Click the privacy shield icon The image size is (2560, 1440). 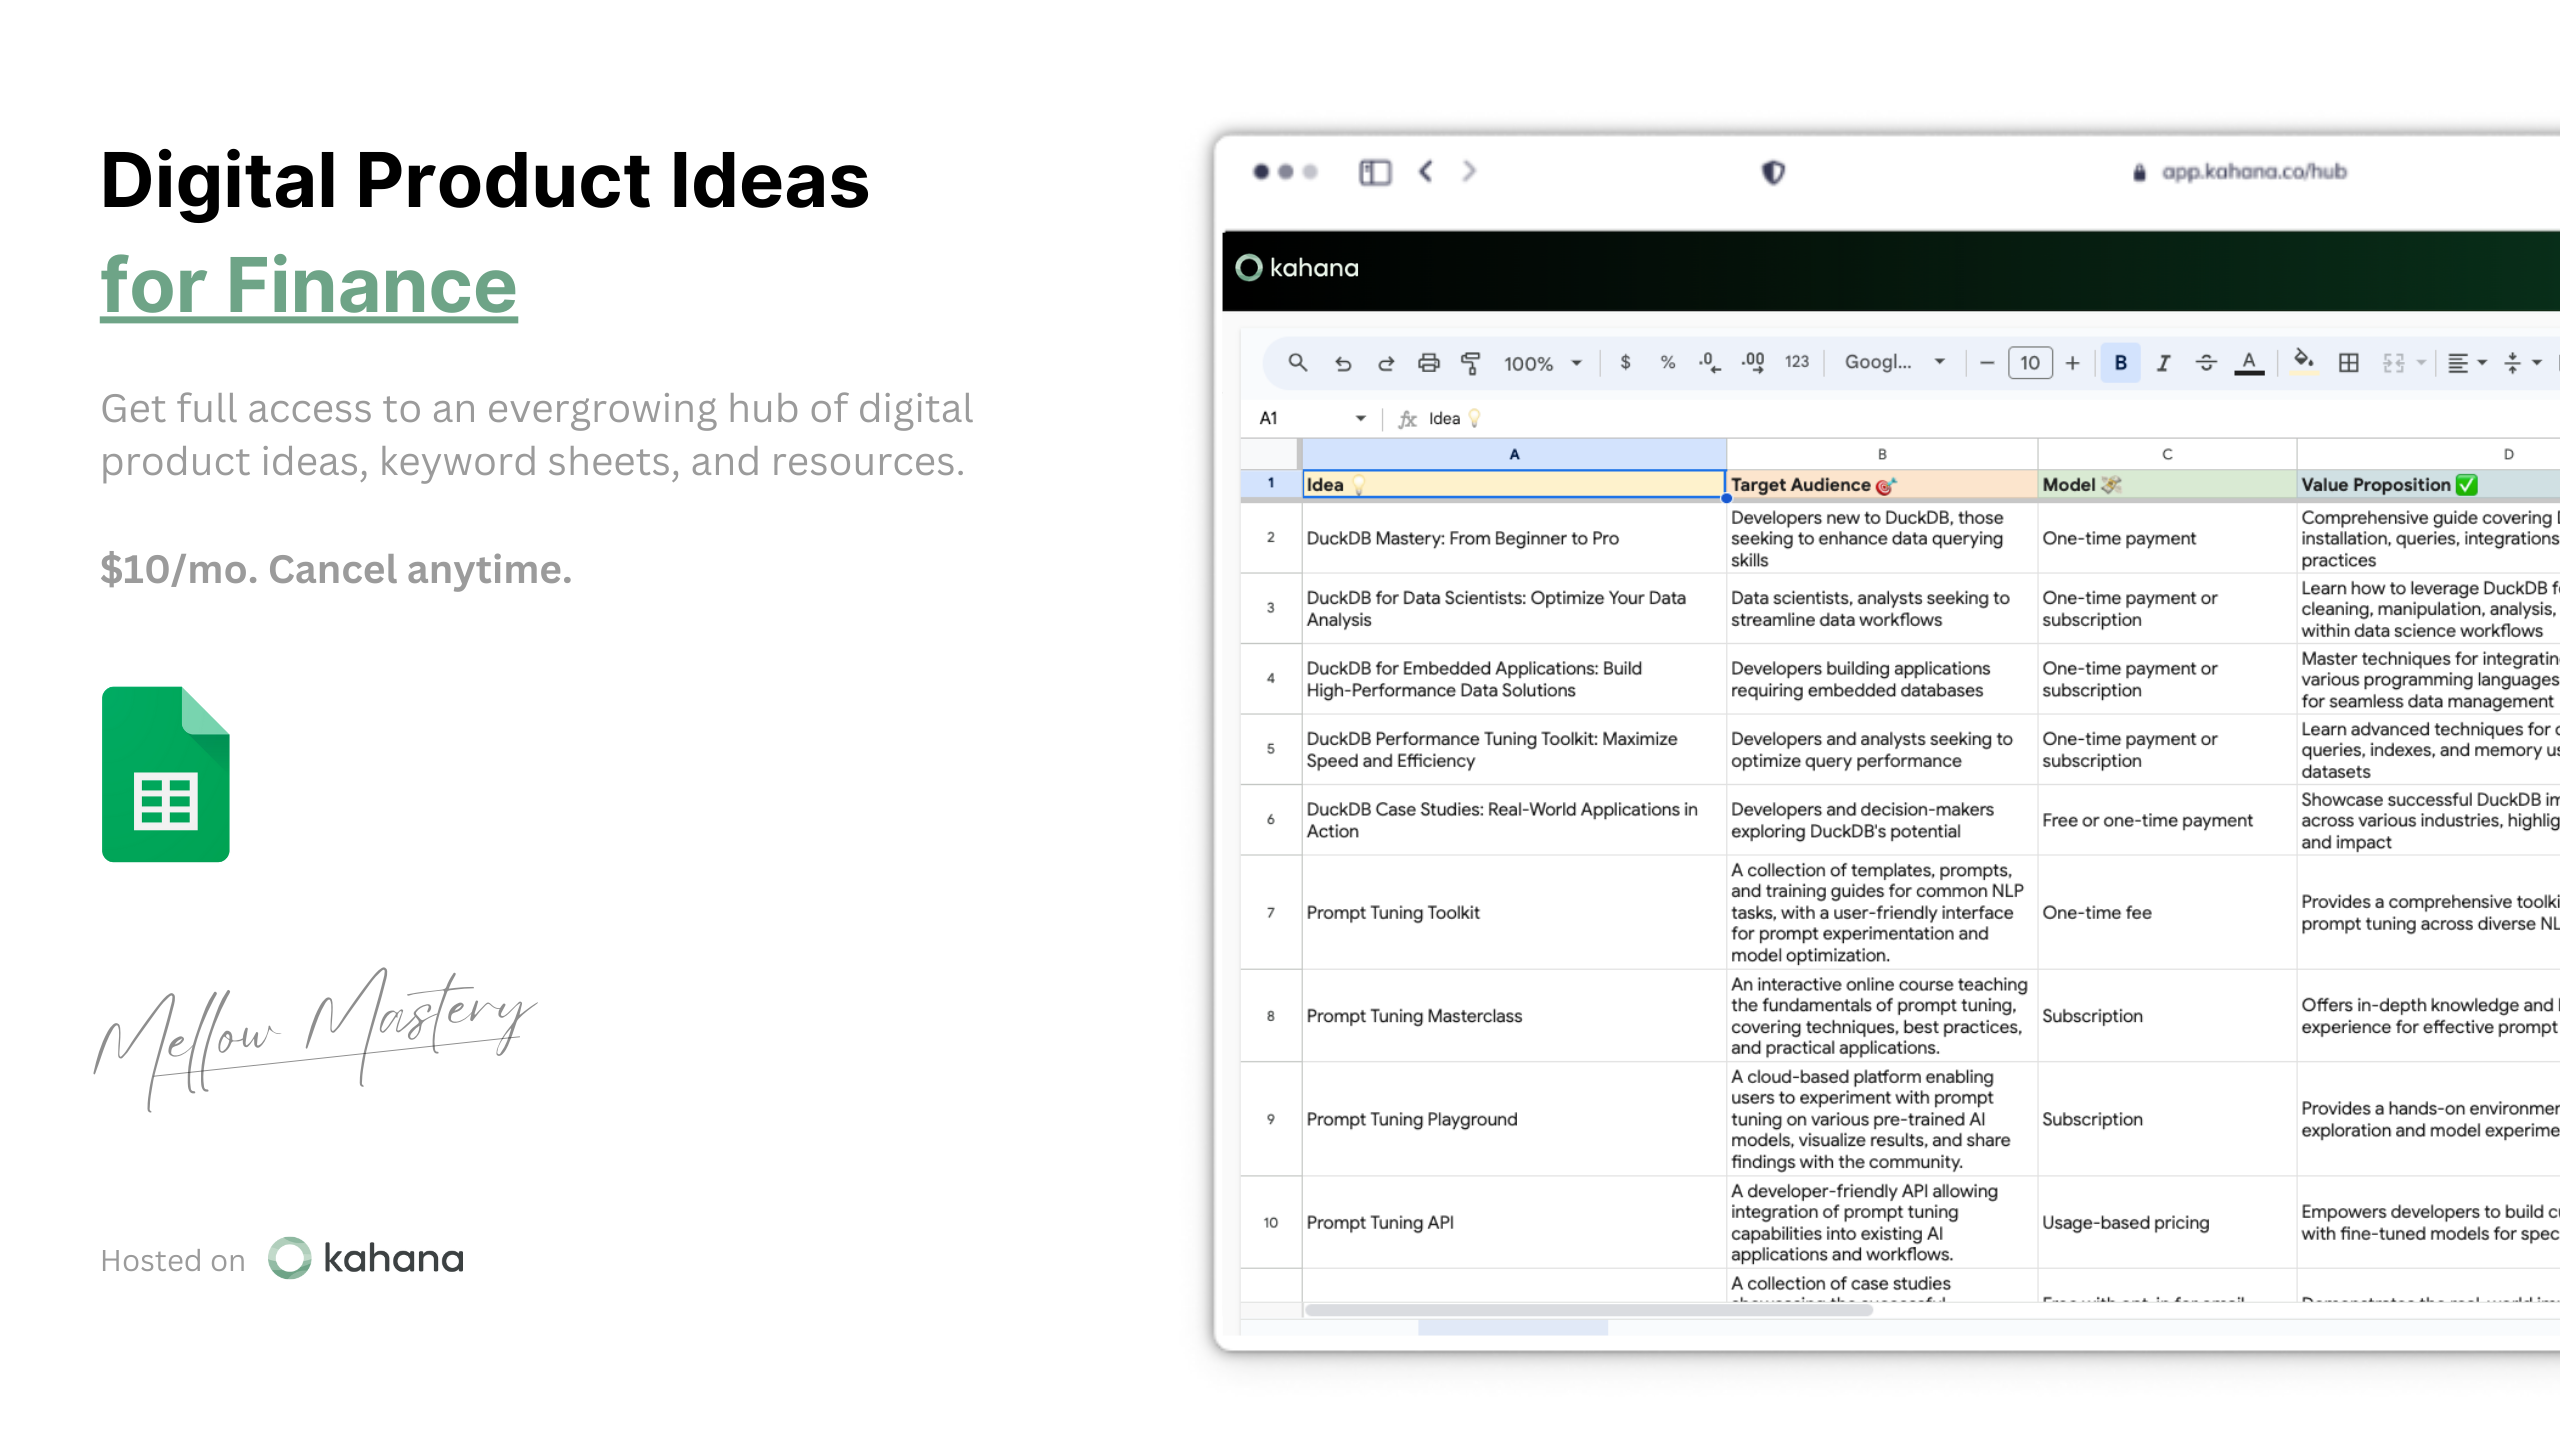pos(1773,172)
